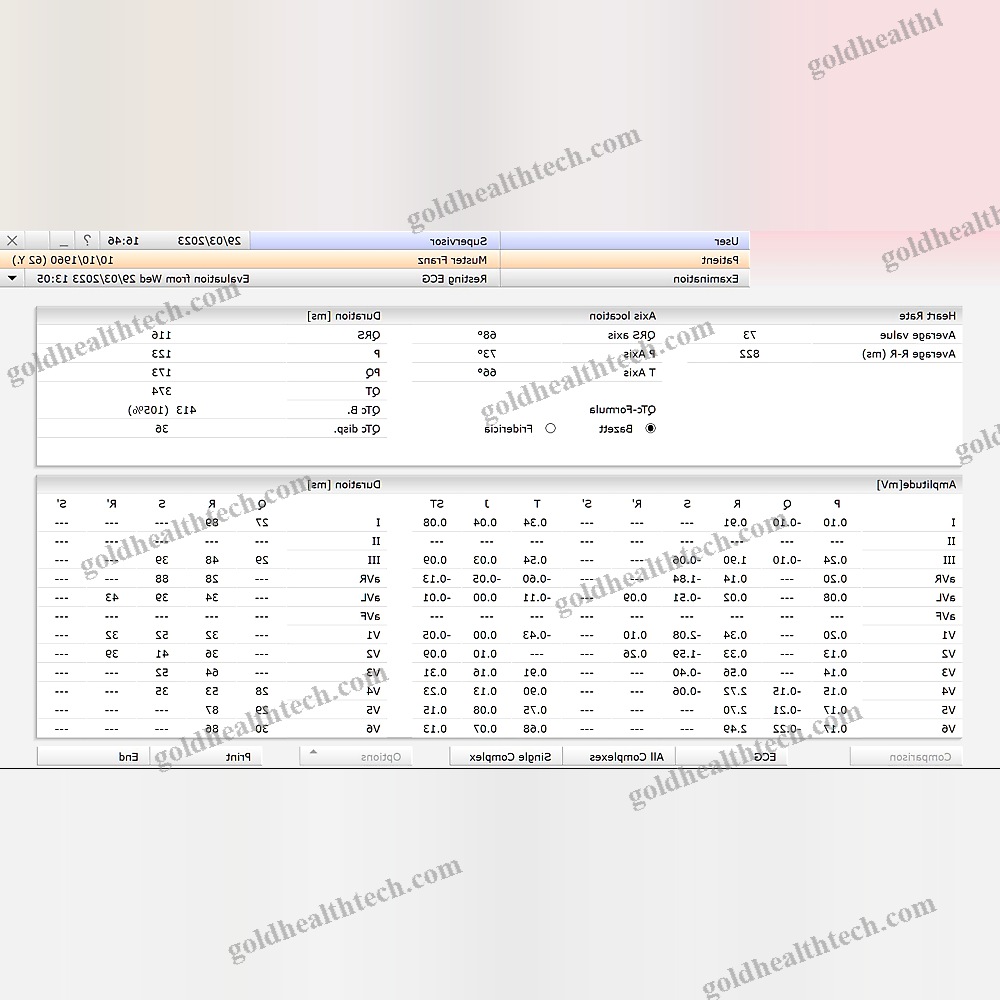Click the Heart Rate section header

click(x=927, y=316)
